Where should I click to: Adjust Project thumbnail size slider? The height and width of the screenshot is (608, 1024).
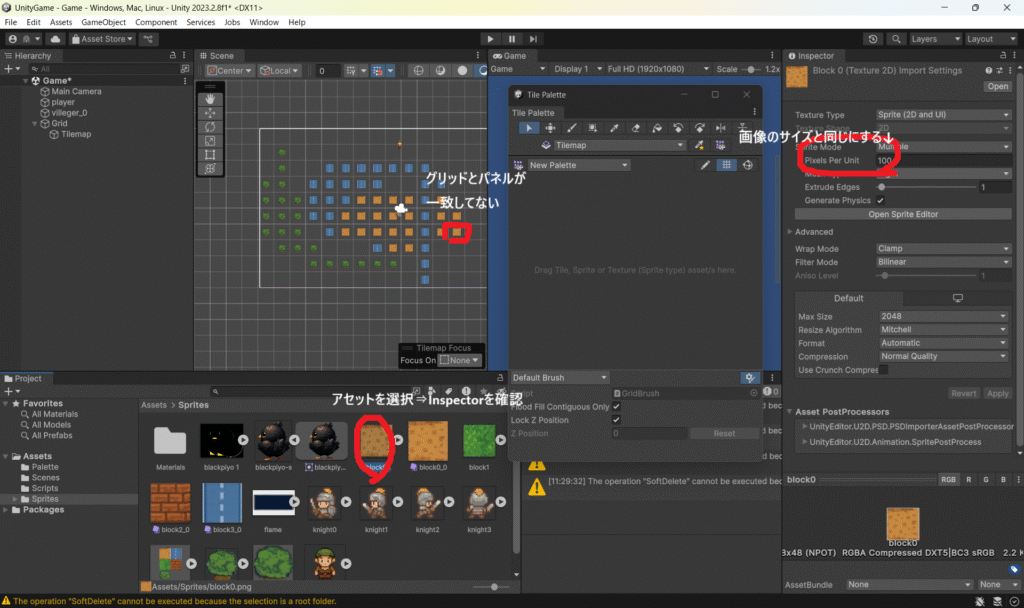tap(494, 586)
